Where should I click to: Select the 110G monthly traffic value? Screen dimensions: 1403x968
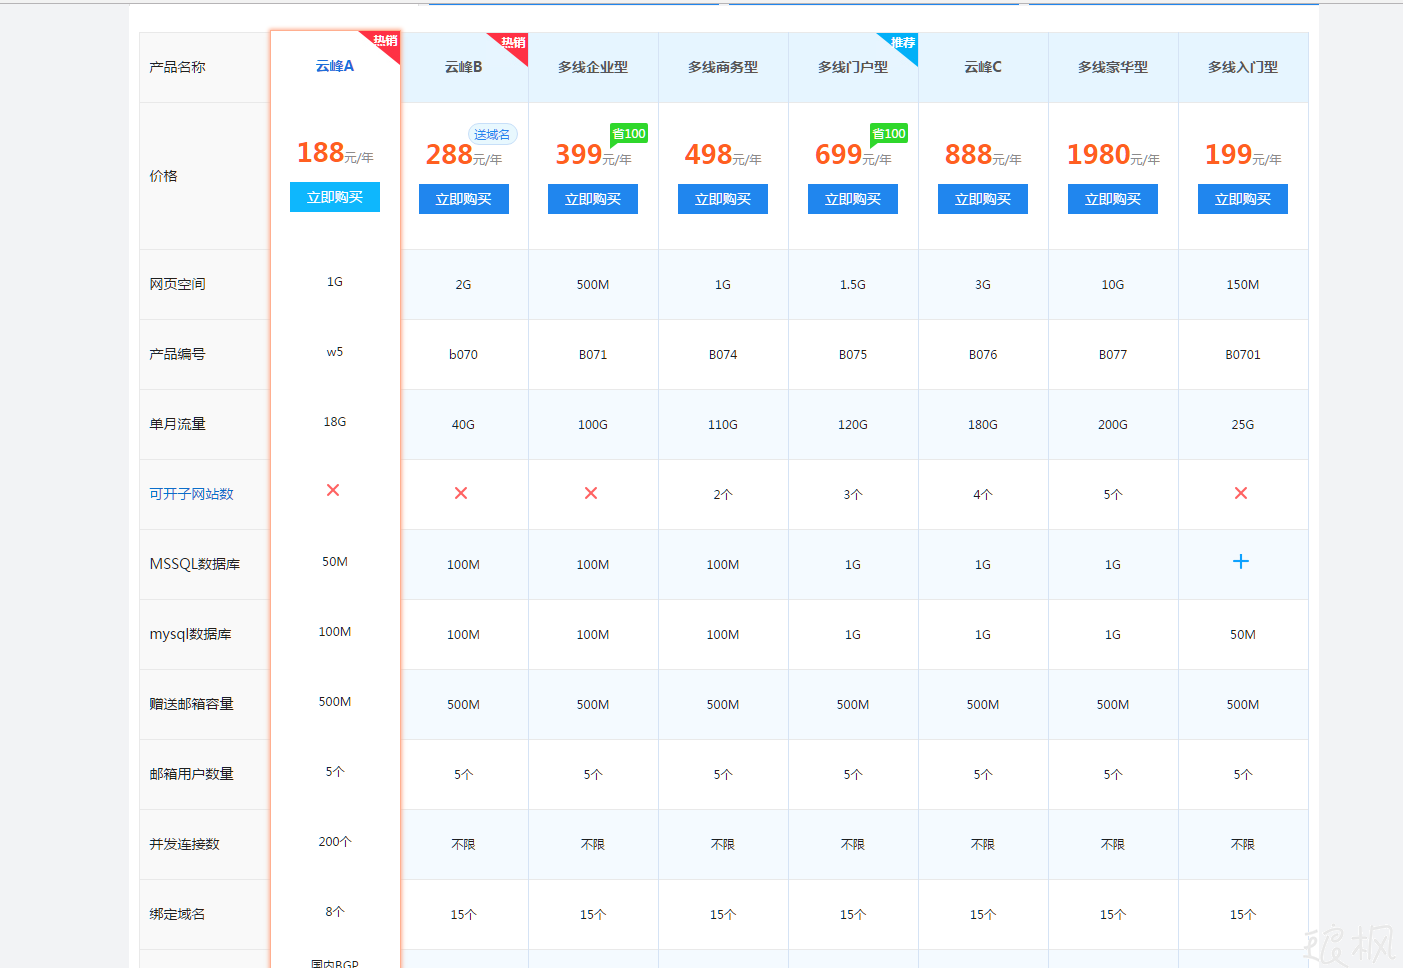click(x=723, y=425)
